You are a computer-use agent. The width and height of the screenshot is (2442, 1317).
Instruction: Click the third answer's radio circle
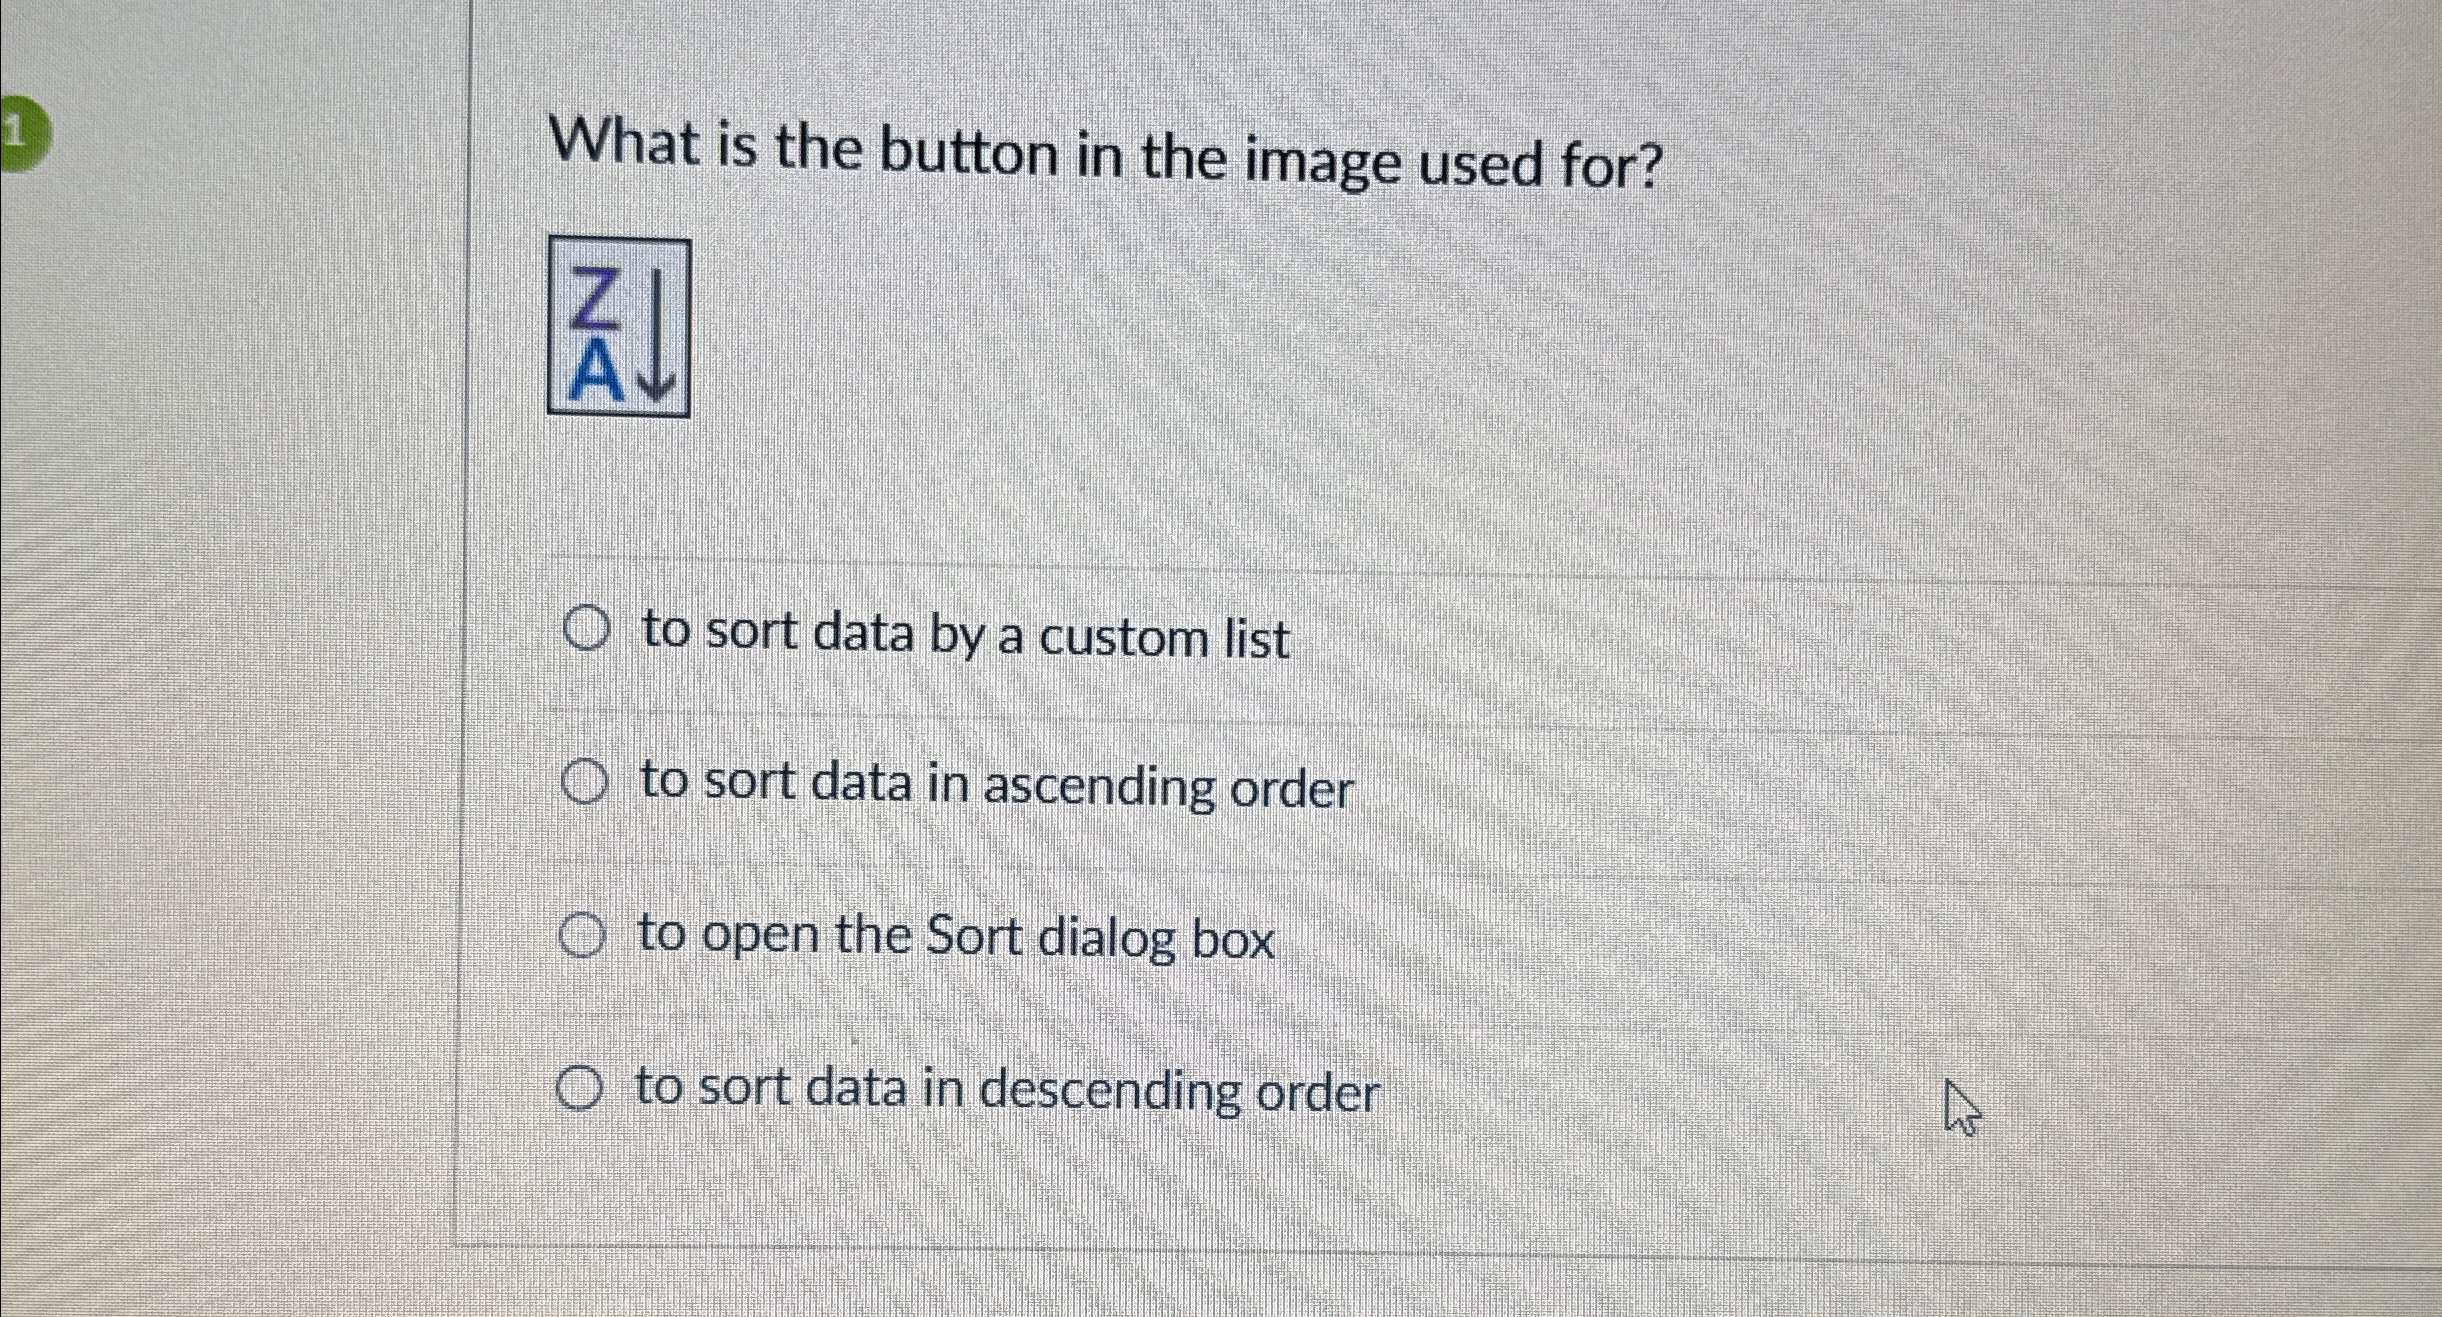click(583, 934)
